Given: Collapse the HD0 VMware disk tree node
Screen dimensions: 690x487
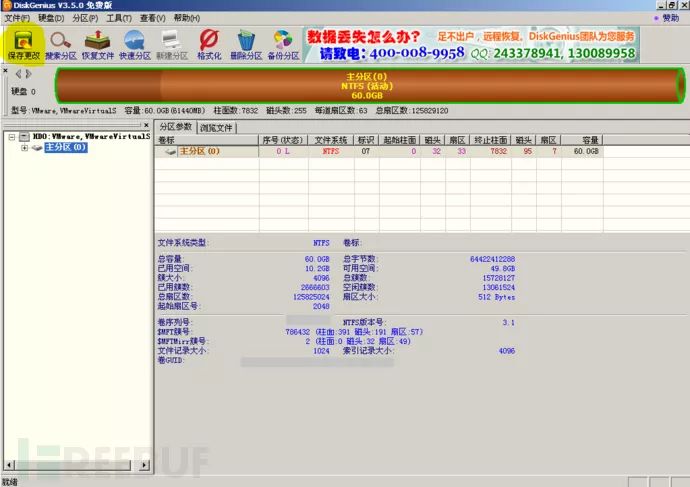Looking at the screenshot, I should [x=12, y=137].
